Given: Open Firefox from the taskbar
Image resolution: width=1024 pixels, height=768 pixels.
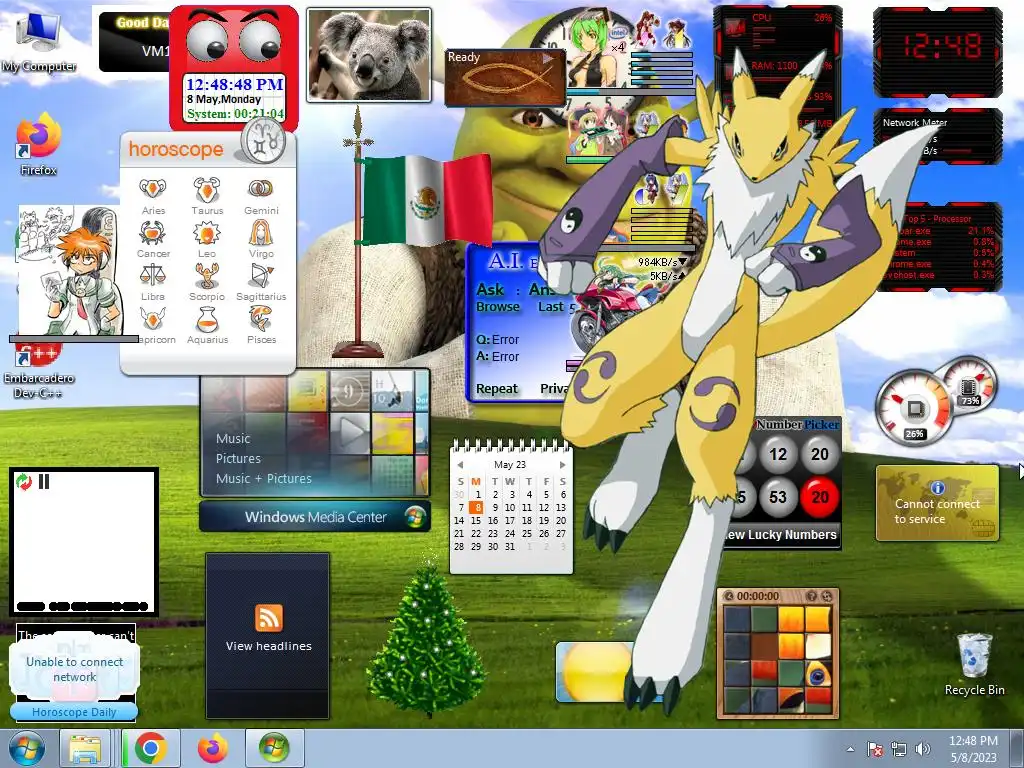Looking at the screenshot, I should [212, 748].
